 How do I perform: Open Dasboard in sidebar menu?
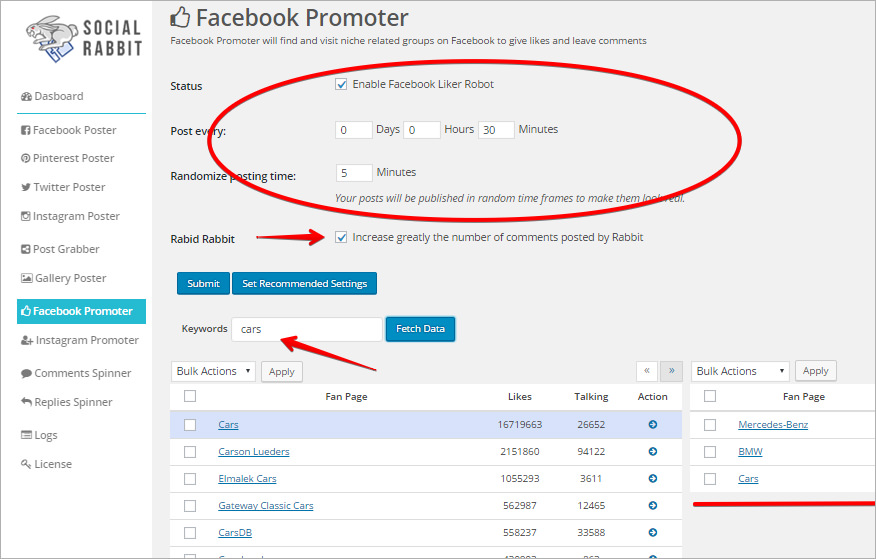[x=59, y=96]
